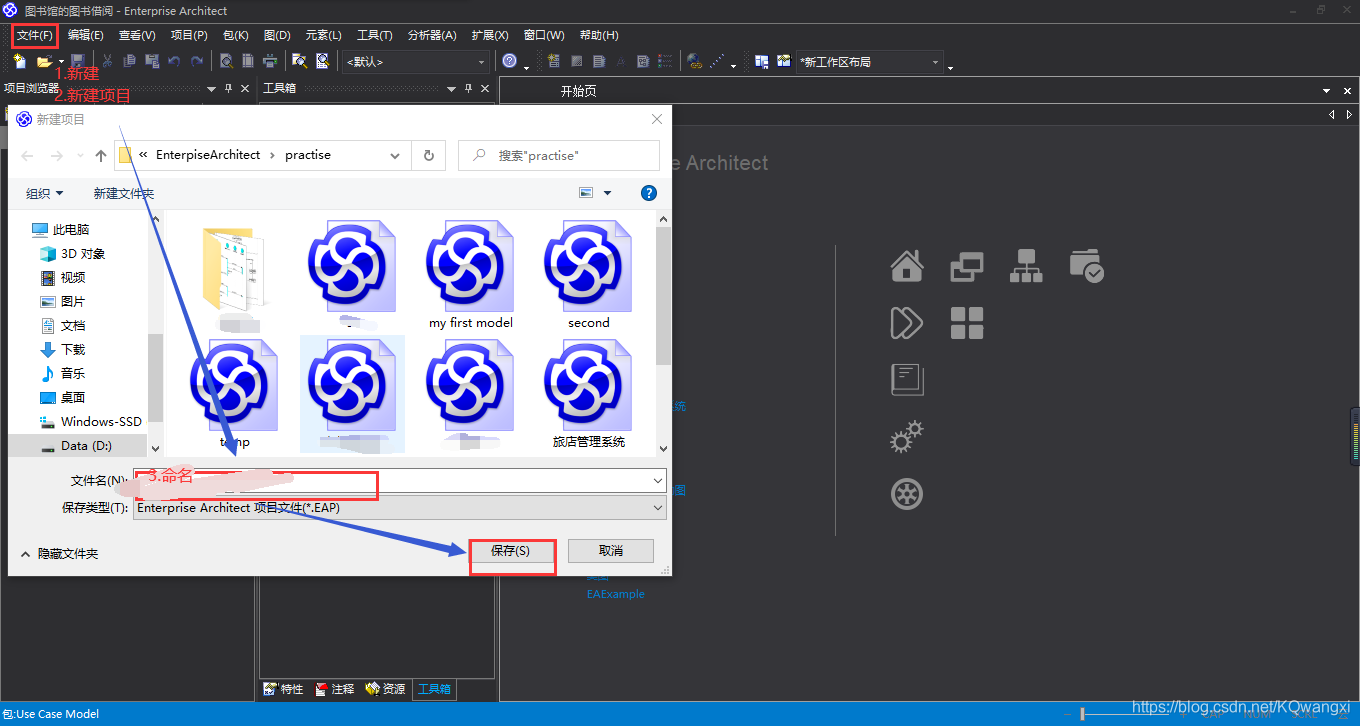Screen dimensions: 1360x726
Task: Open the default style dropdown in toolbar
Action: 481,62
